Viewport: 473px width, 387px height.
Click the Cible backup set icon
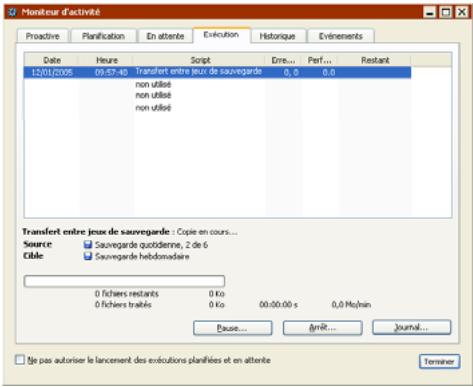coord(88,256)
